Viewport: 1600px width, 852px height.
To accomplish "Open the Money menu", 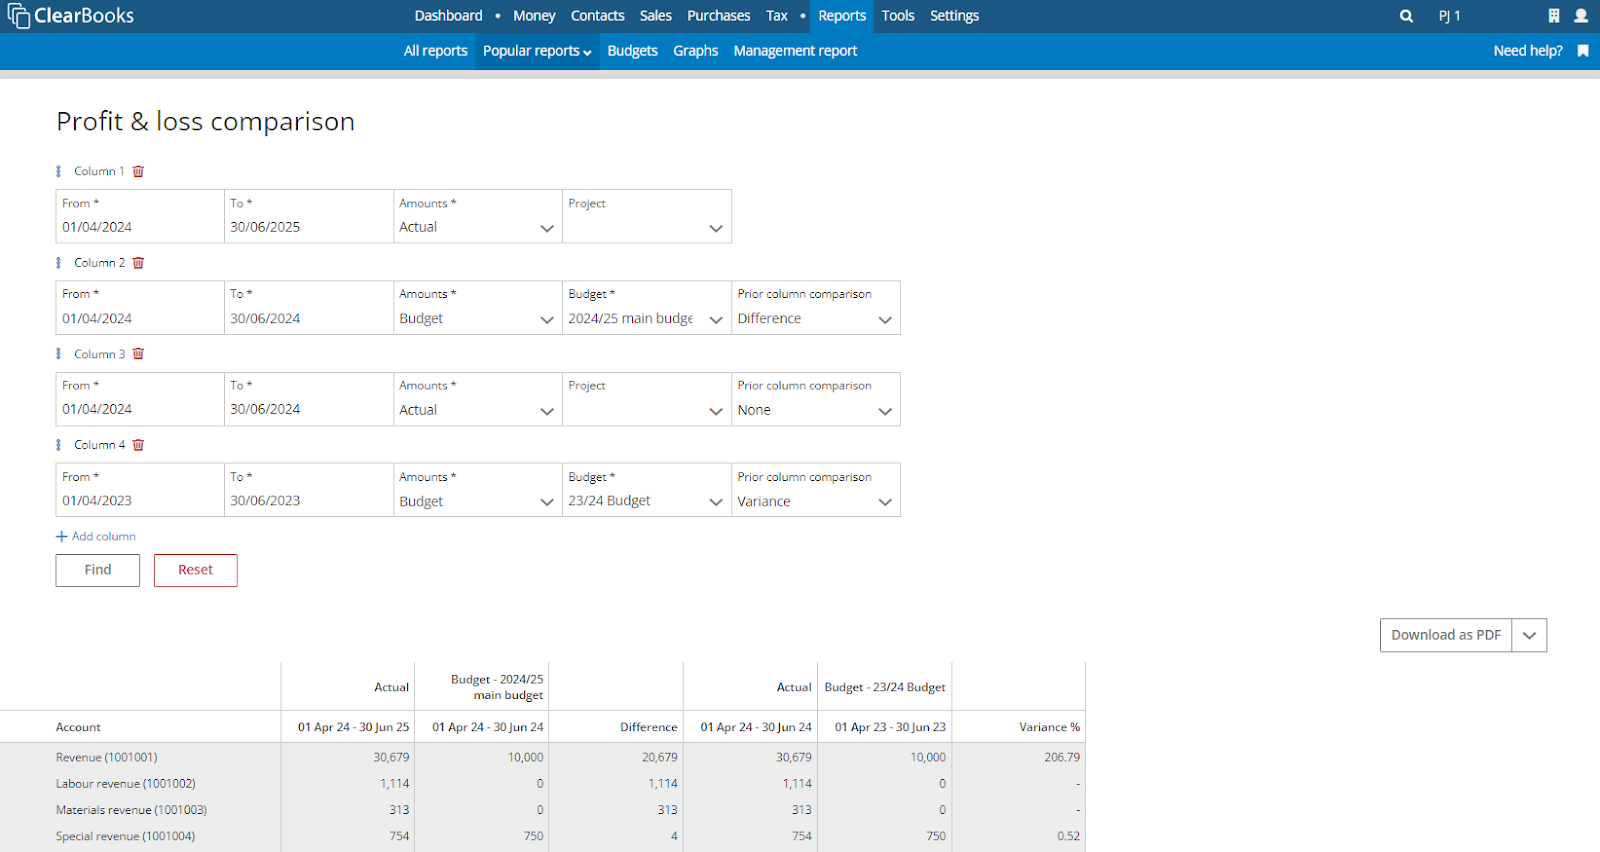I will click(x=534, y=16).
